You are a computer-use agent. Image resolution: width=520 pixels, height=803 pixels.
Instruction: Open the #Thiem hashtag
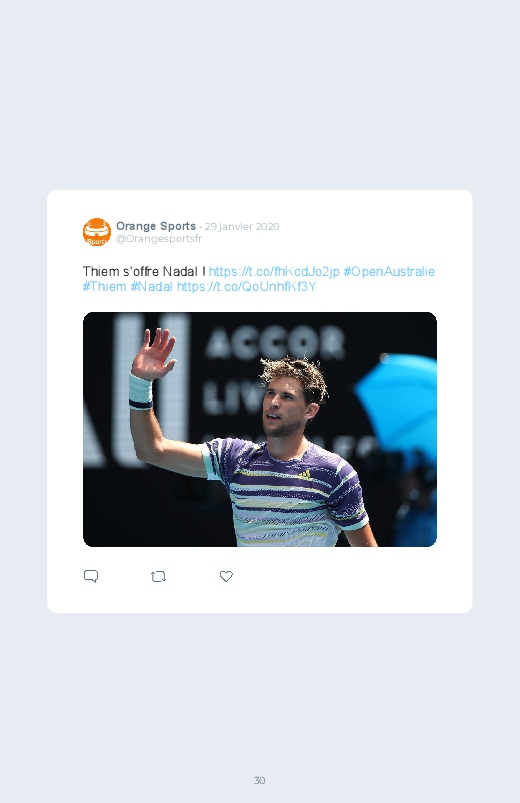click(x=105, y=286)
